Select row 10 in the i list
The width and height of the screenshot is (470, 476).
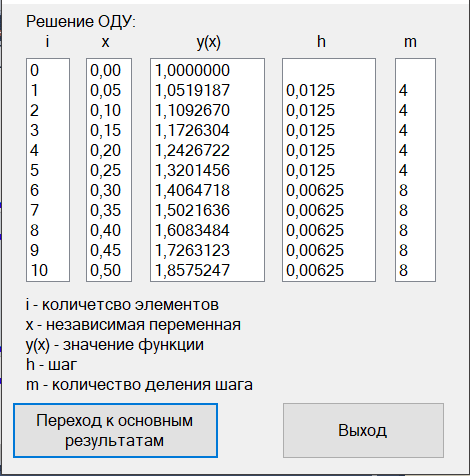pos(39,270)
